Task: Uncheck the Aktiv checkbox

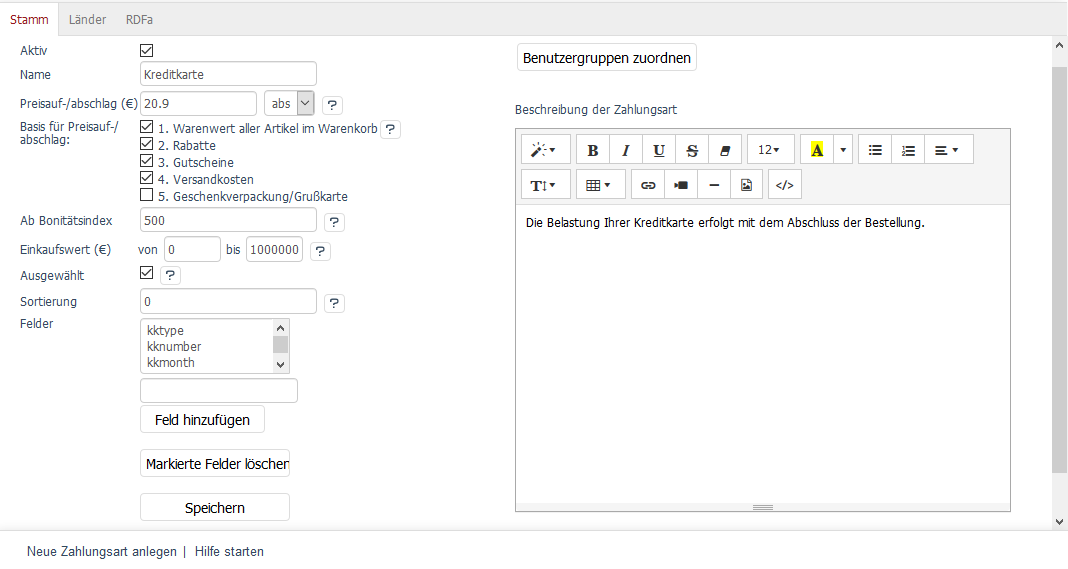Action: click(x=147, y=50)
